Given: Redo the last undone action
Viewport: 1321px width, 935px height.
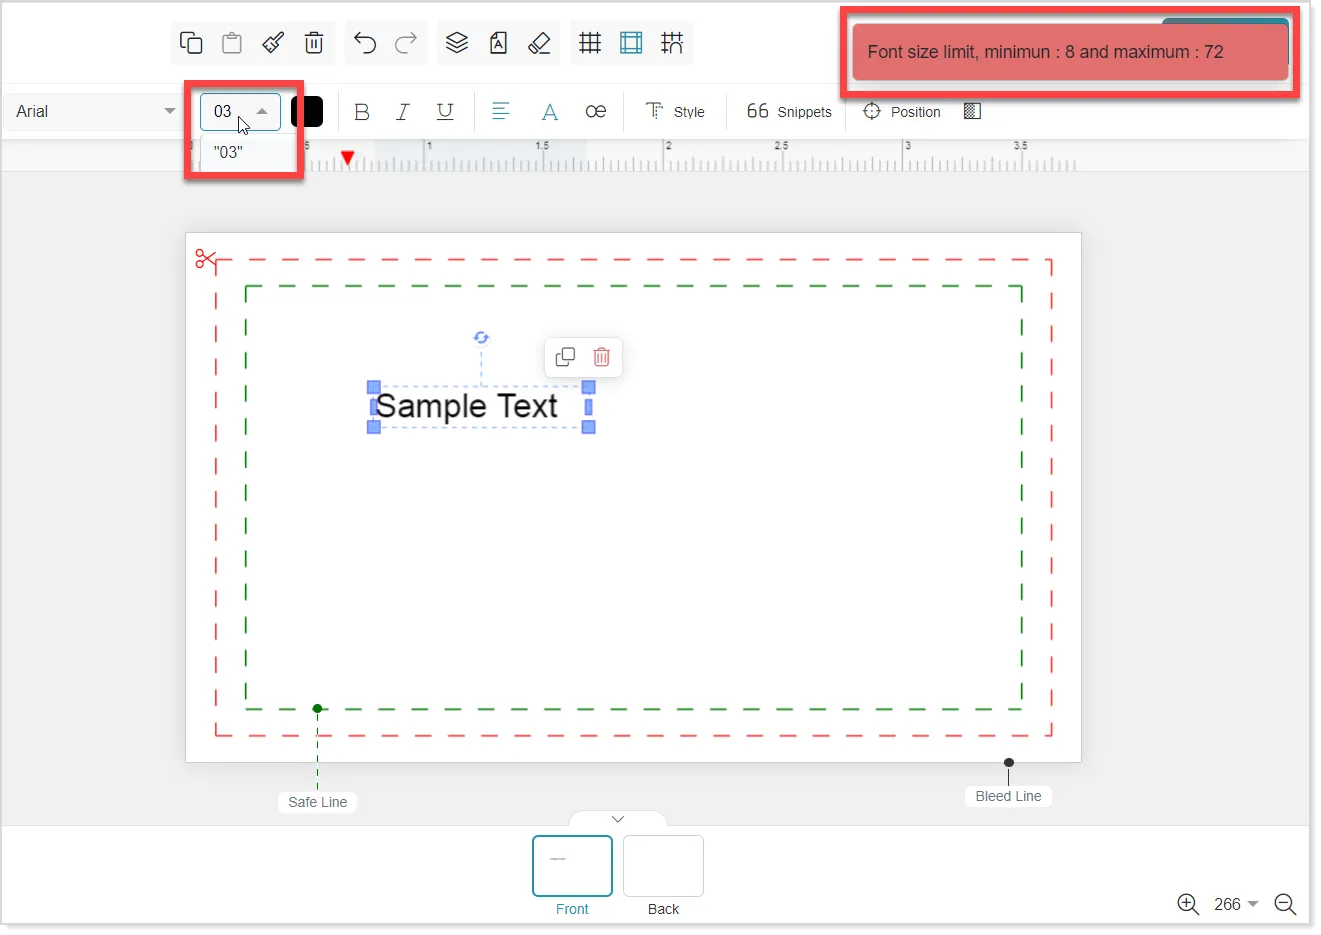Looking at the screenshot, I should [406, 43].
